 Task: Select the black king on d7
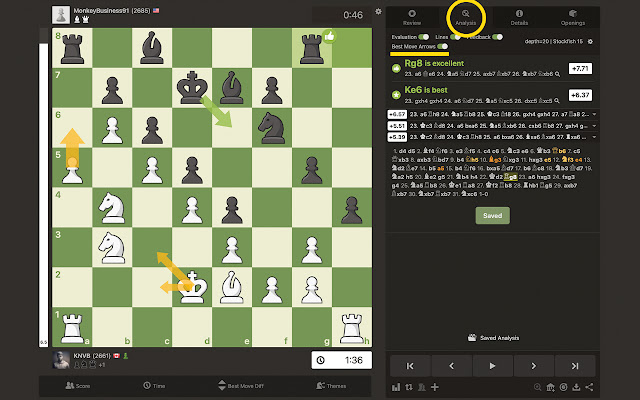tap(192, 88)
